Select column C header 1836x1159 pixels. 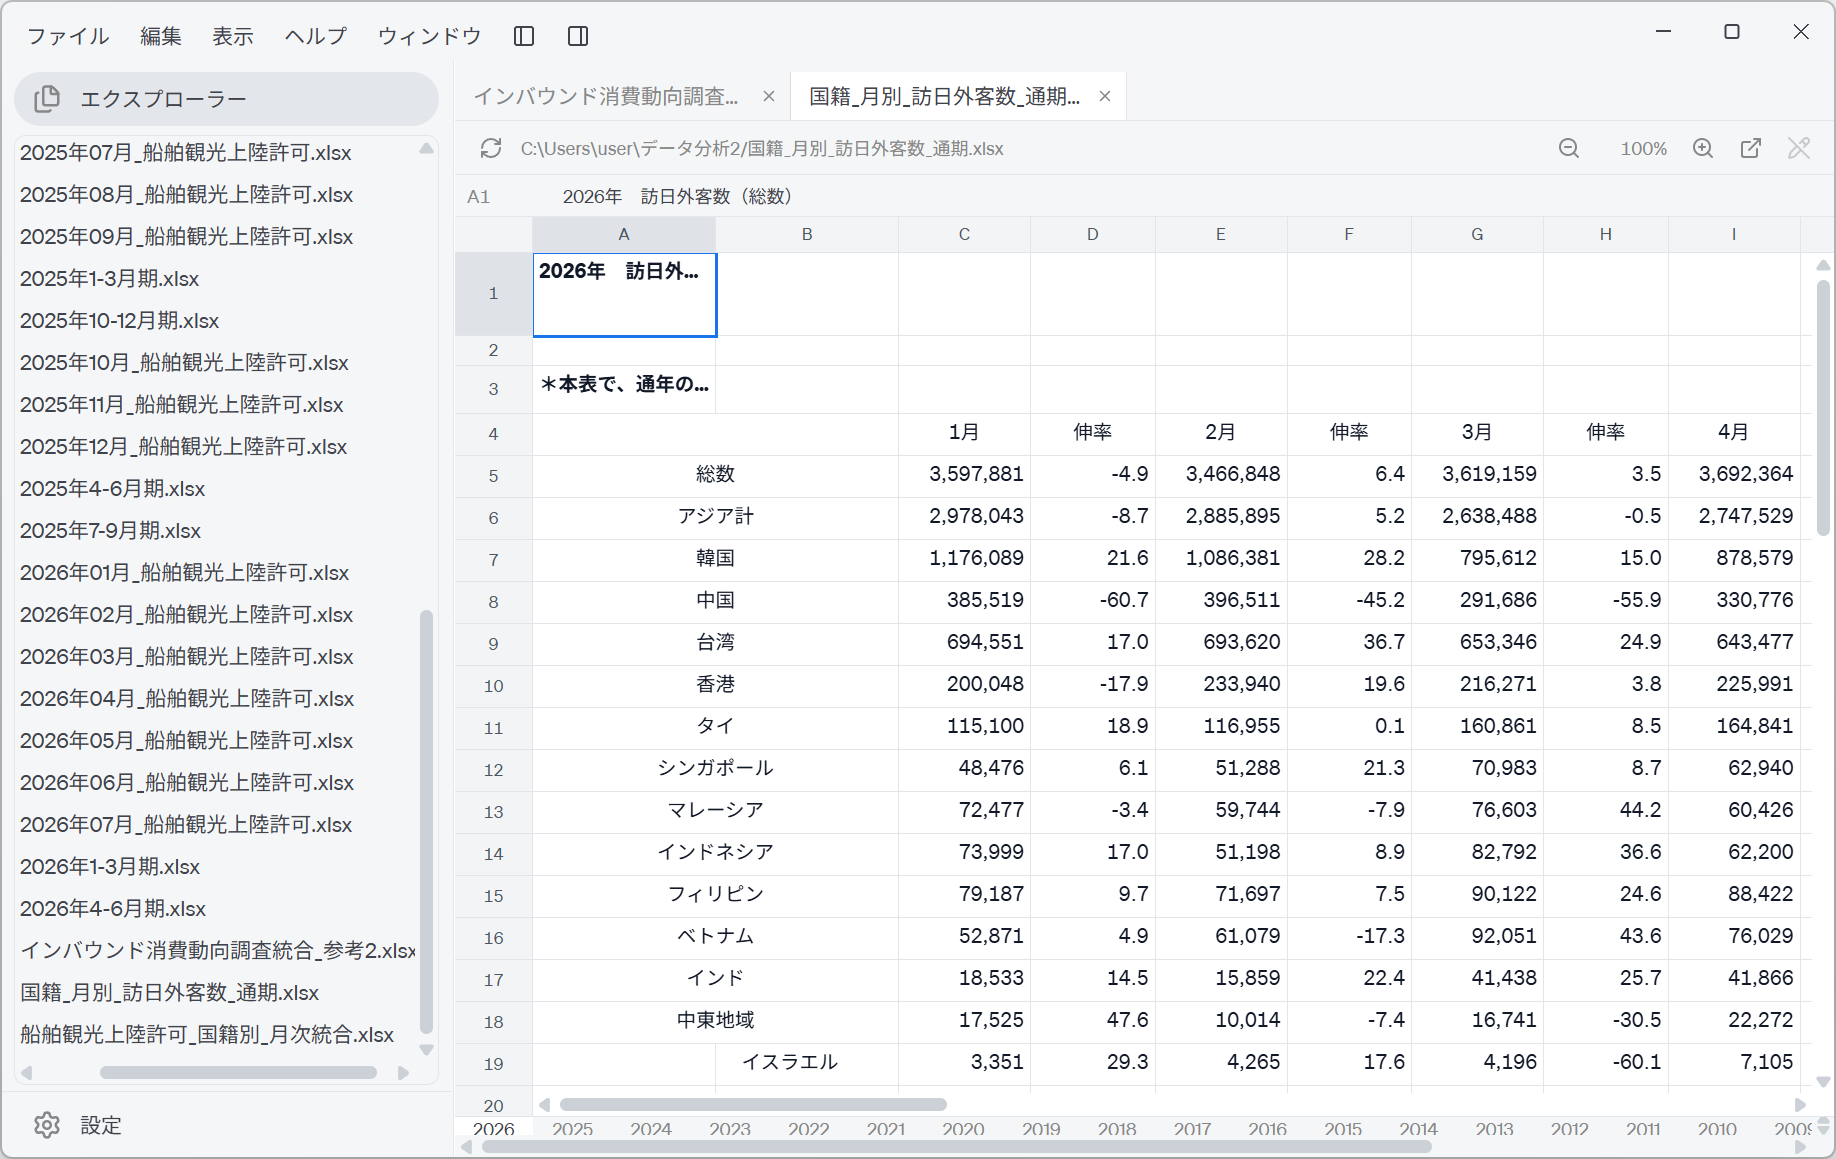964,235
